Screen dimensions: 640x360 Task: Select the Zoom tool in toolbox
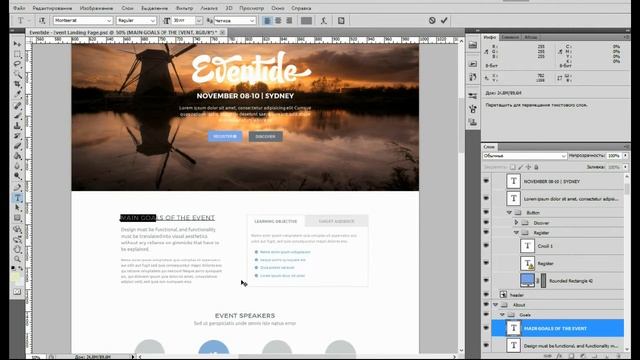coord(17,259)
